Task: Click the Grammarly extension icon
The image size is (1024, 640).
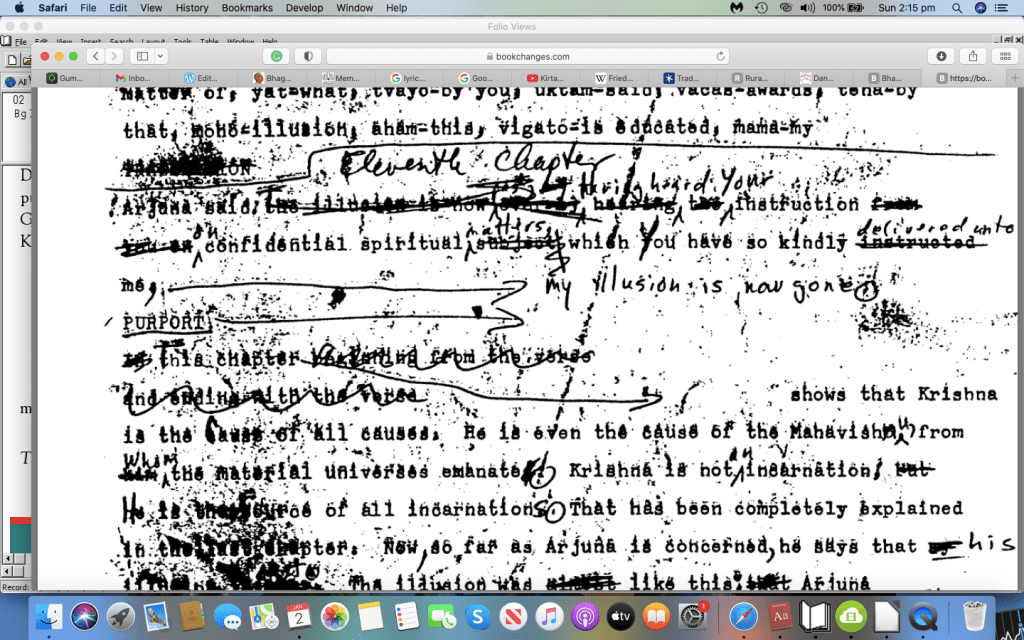Action: 277,56
